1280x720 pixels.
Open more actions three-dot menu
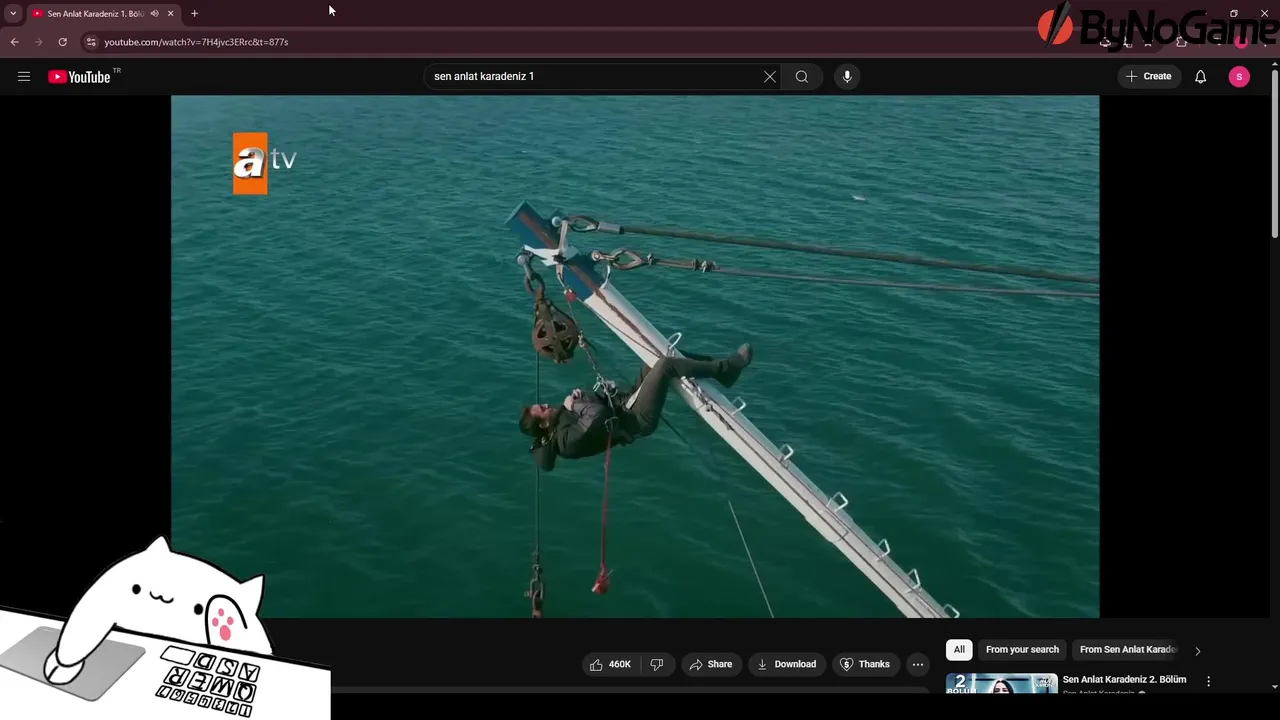coord(917,664)
